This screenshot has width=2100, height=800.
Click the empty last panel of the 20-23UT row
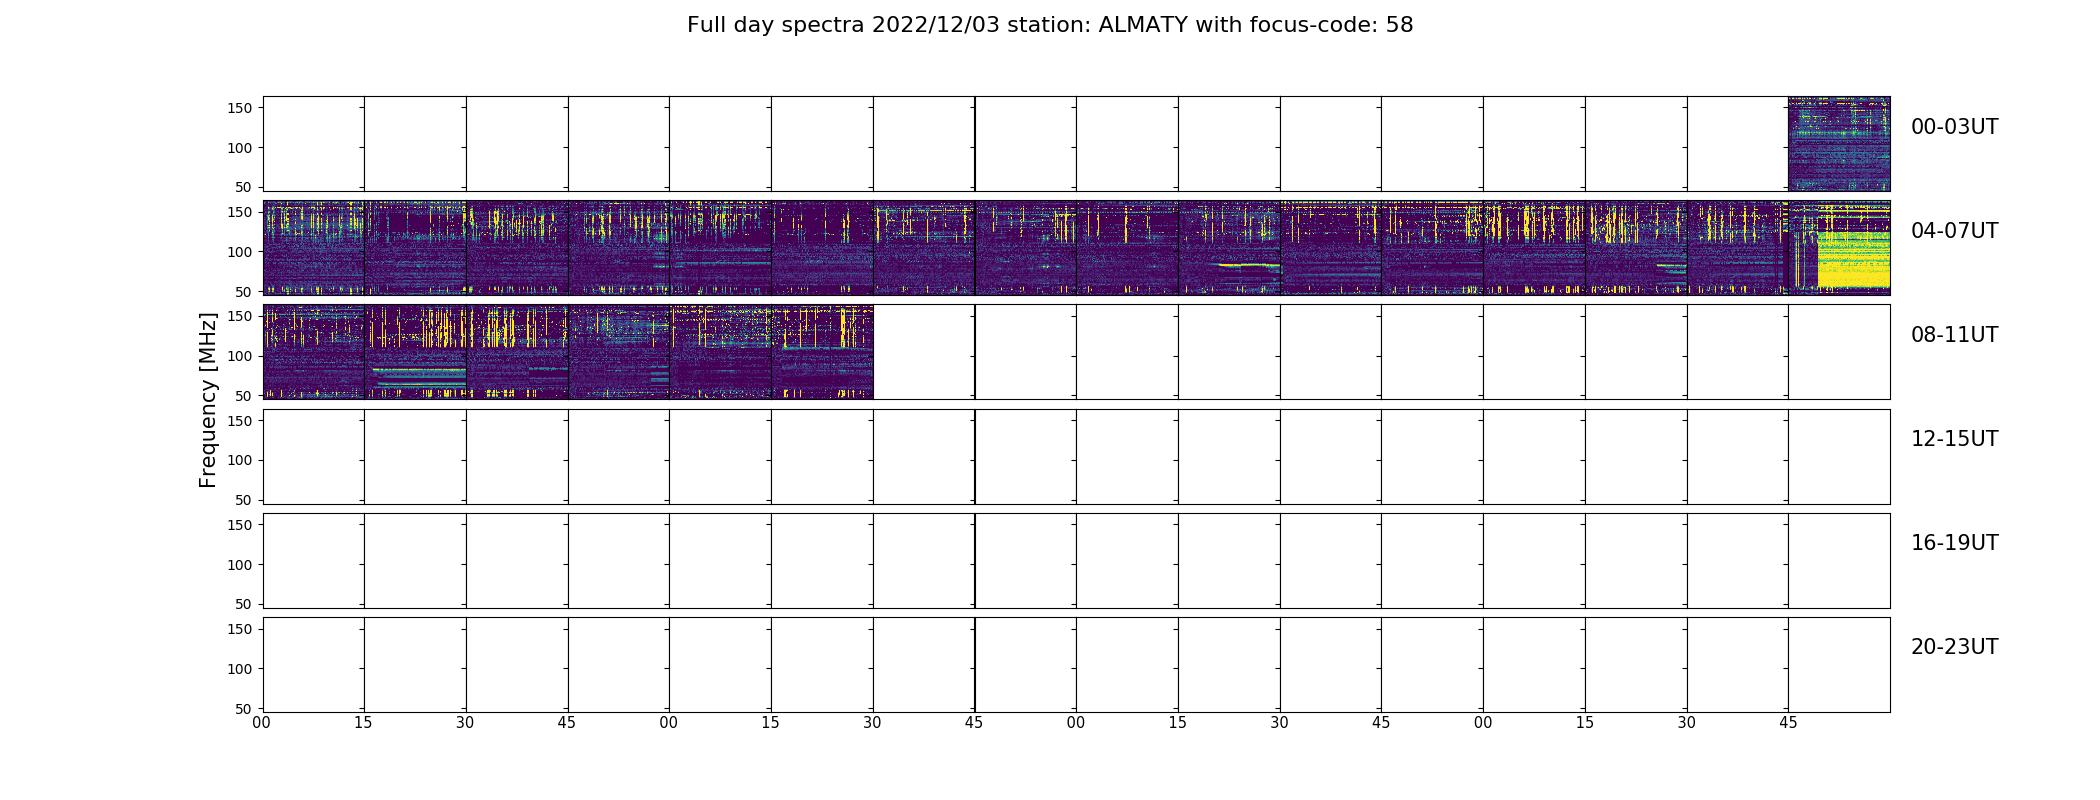pyautogui.click(x=1839, y=664)
